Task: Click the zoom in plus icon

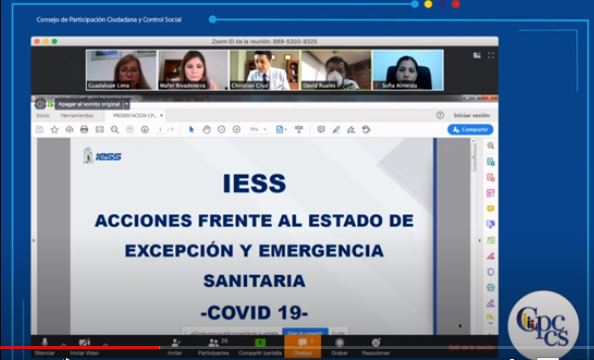Action: [x=237, y=130]
